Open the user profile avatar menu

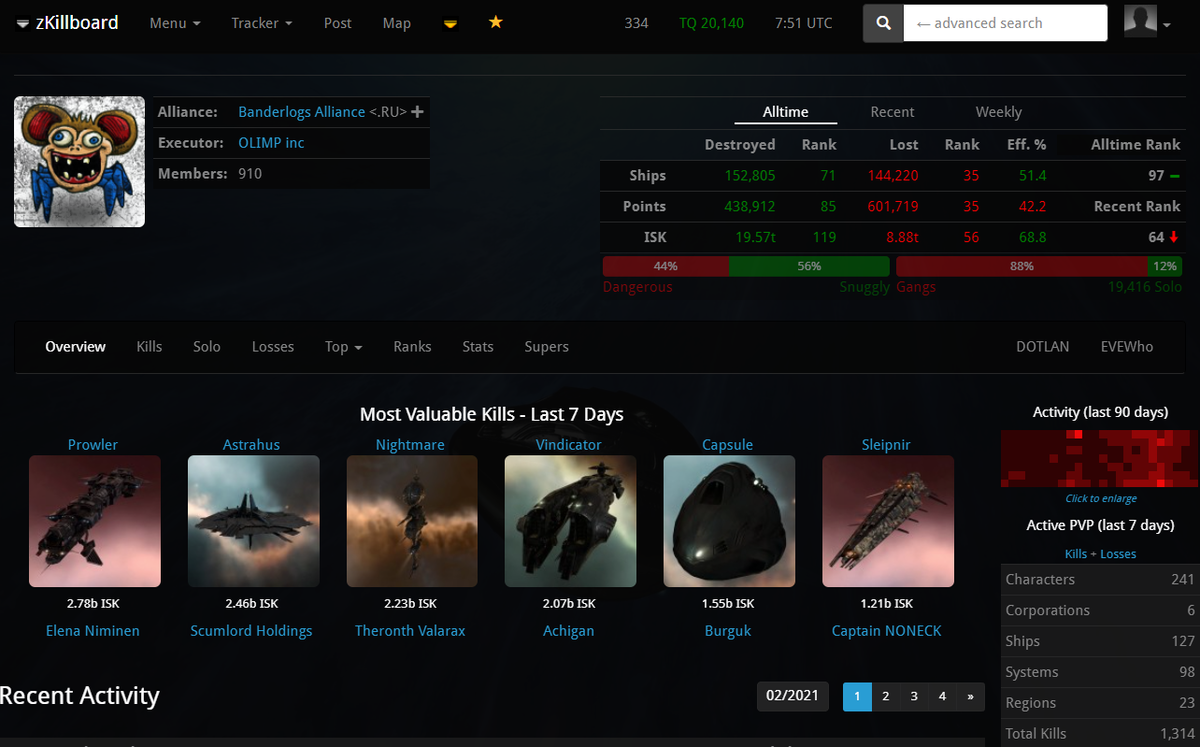pos(1141,22)
